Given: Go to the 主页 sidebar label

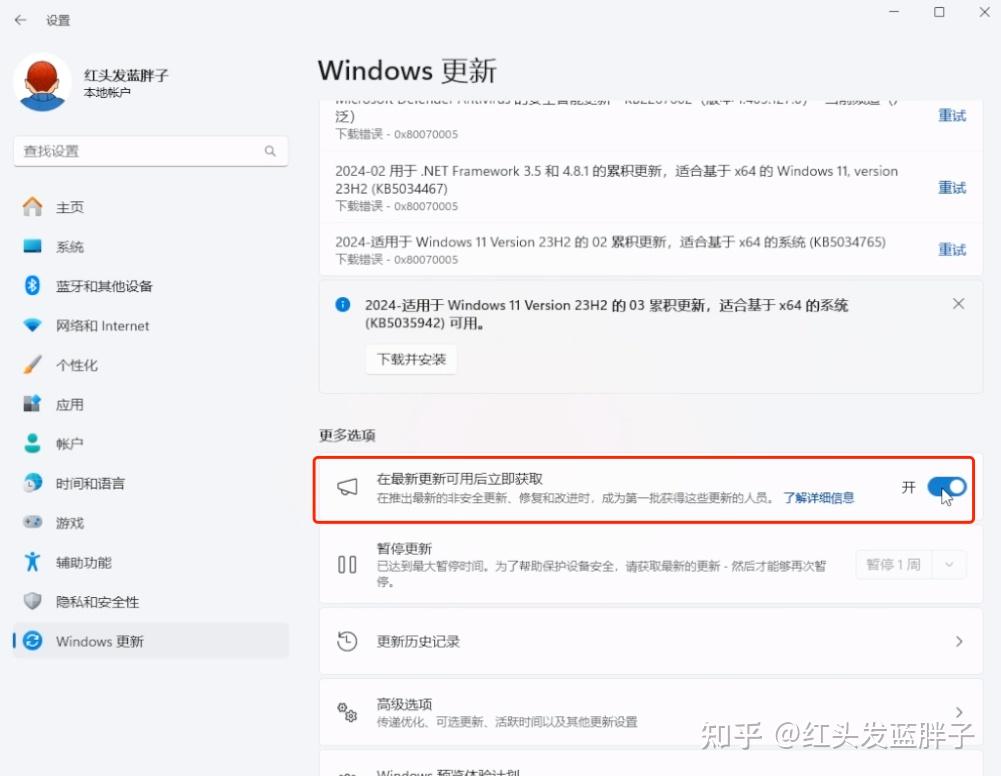Looking at the screenshot, I should 70,207.
